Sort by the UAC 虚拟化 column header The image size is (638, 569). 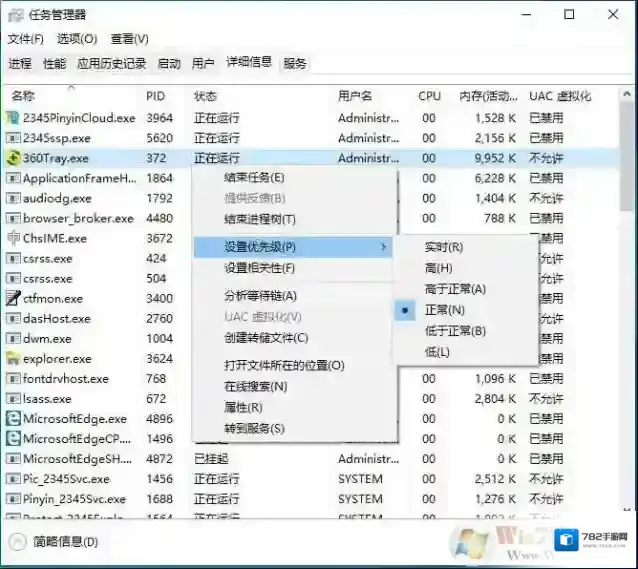[560, 96]
